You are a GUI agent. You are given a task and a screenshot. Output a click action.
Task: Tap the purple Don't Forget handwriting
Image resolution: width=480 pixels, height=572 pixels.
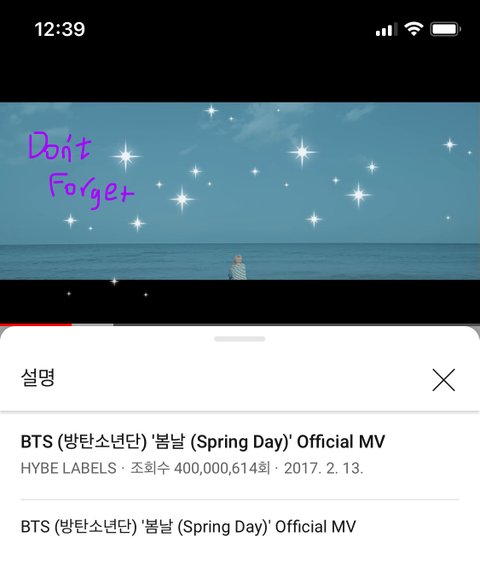pyautogui.click(x=81, y=170)
